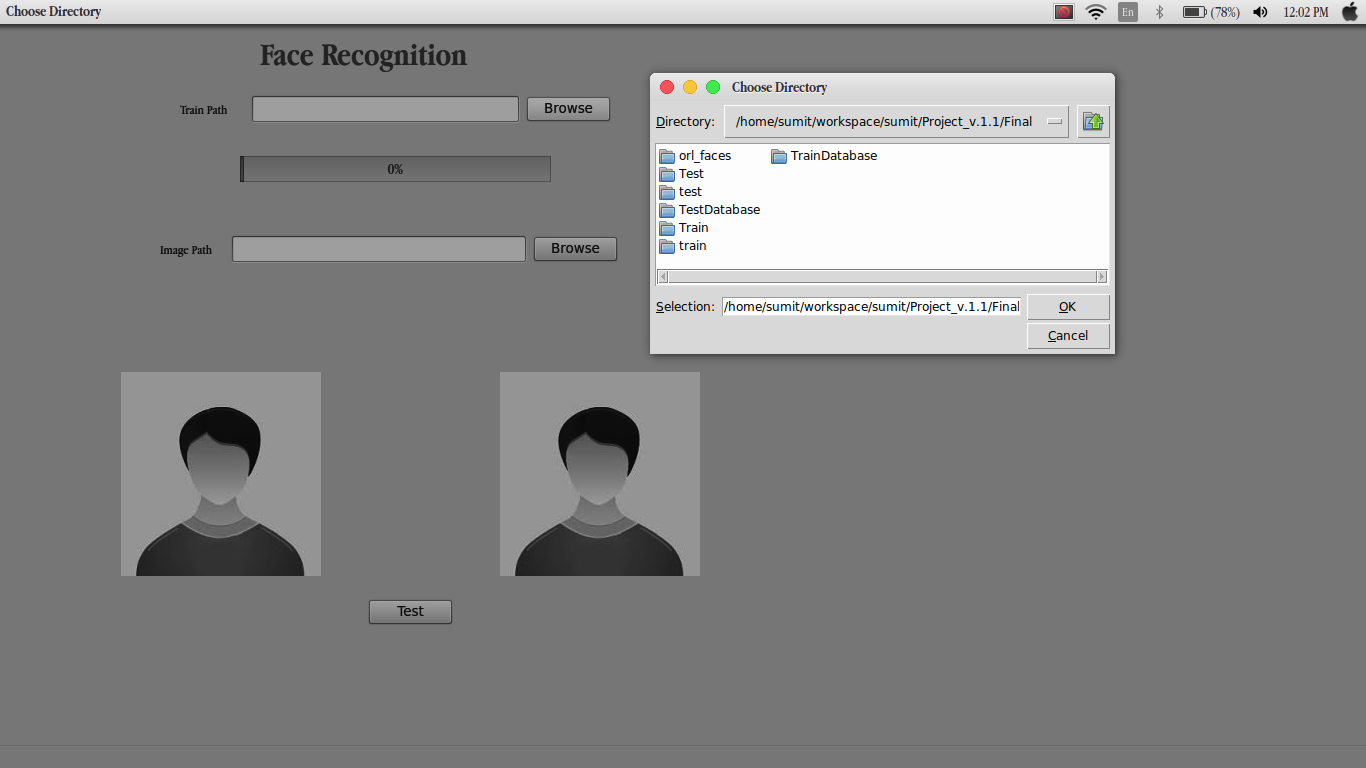The height and width of the screenshot is (768, 1366).
Task: Open the Directory path dropdown
Action: click(896, 122)
